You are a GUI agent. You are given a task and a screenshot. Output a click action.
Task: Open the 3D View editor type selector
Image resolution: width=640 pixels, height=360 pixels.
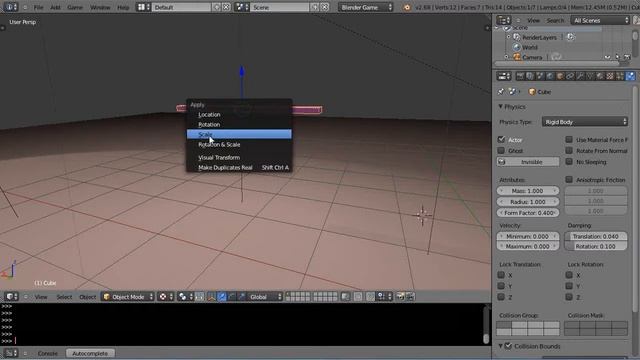click(x=11, y=297)
